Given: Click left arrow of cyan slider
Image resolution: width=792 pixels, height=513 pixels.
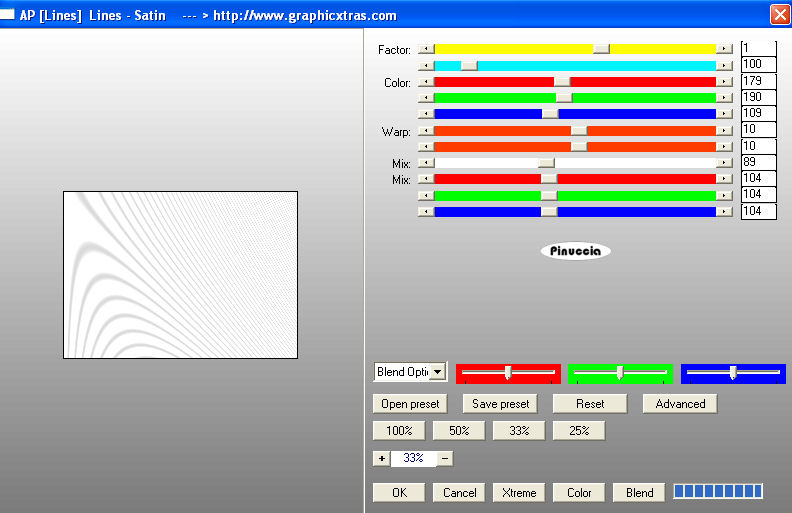Looking at the screenshot, I should [x=426, y=66].
